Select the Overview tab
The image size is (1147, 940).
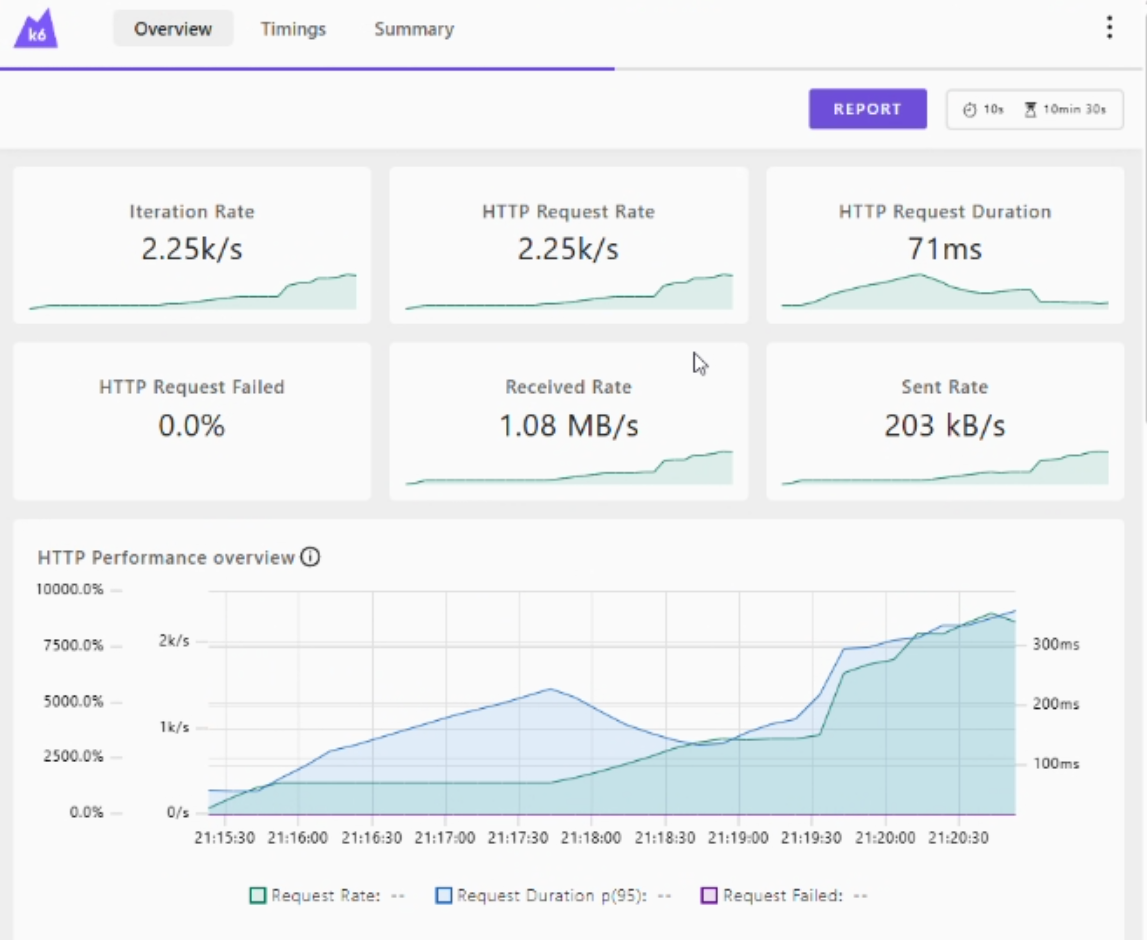[173, 29]
